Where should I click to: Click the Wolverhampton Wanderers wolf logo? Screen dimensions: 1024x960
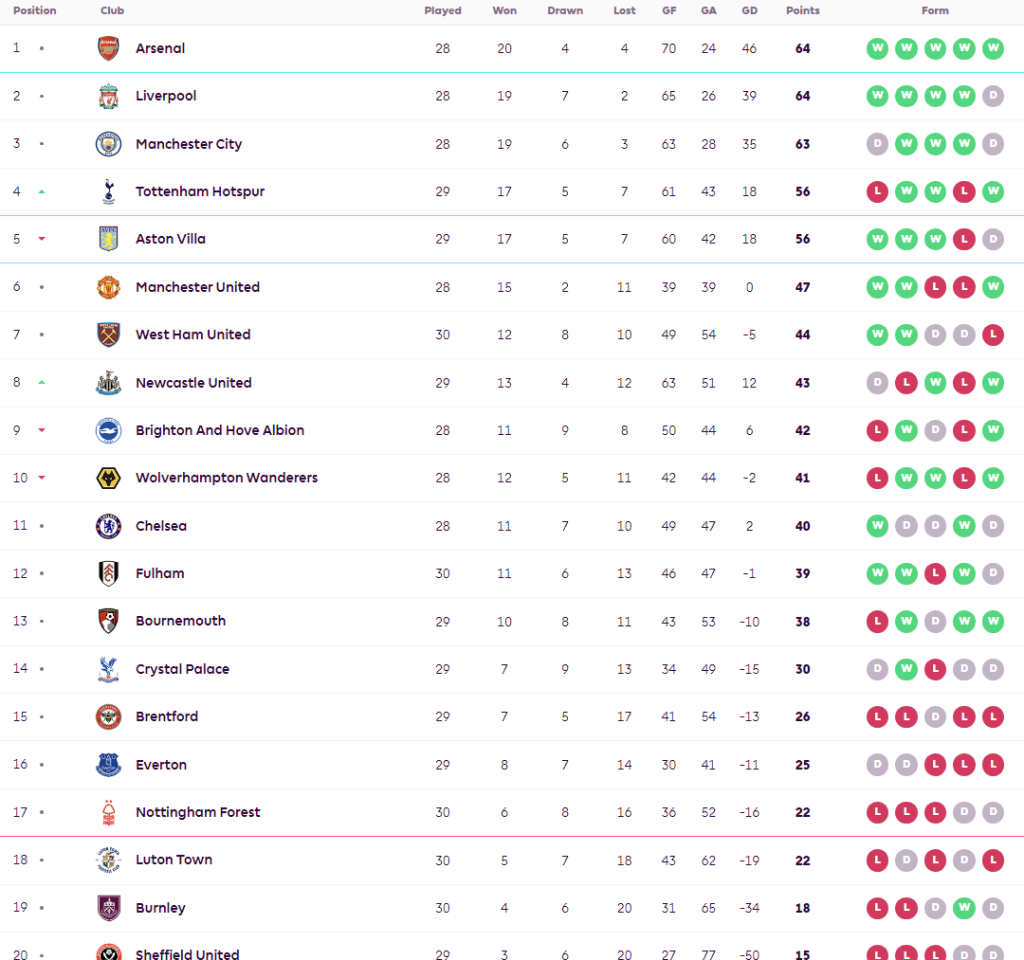108,478
